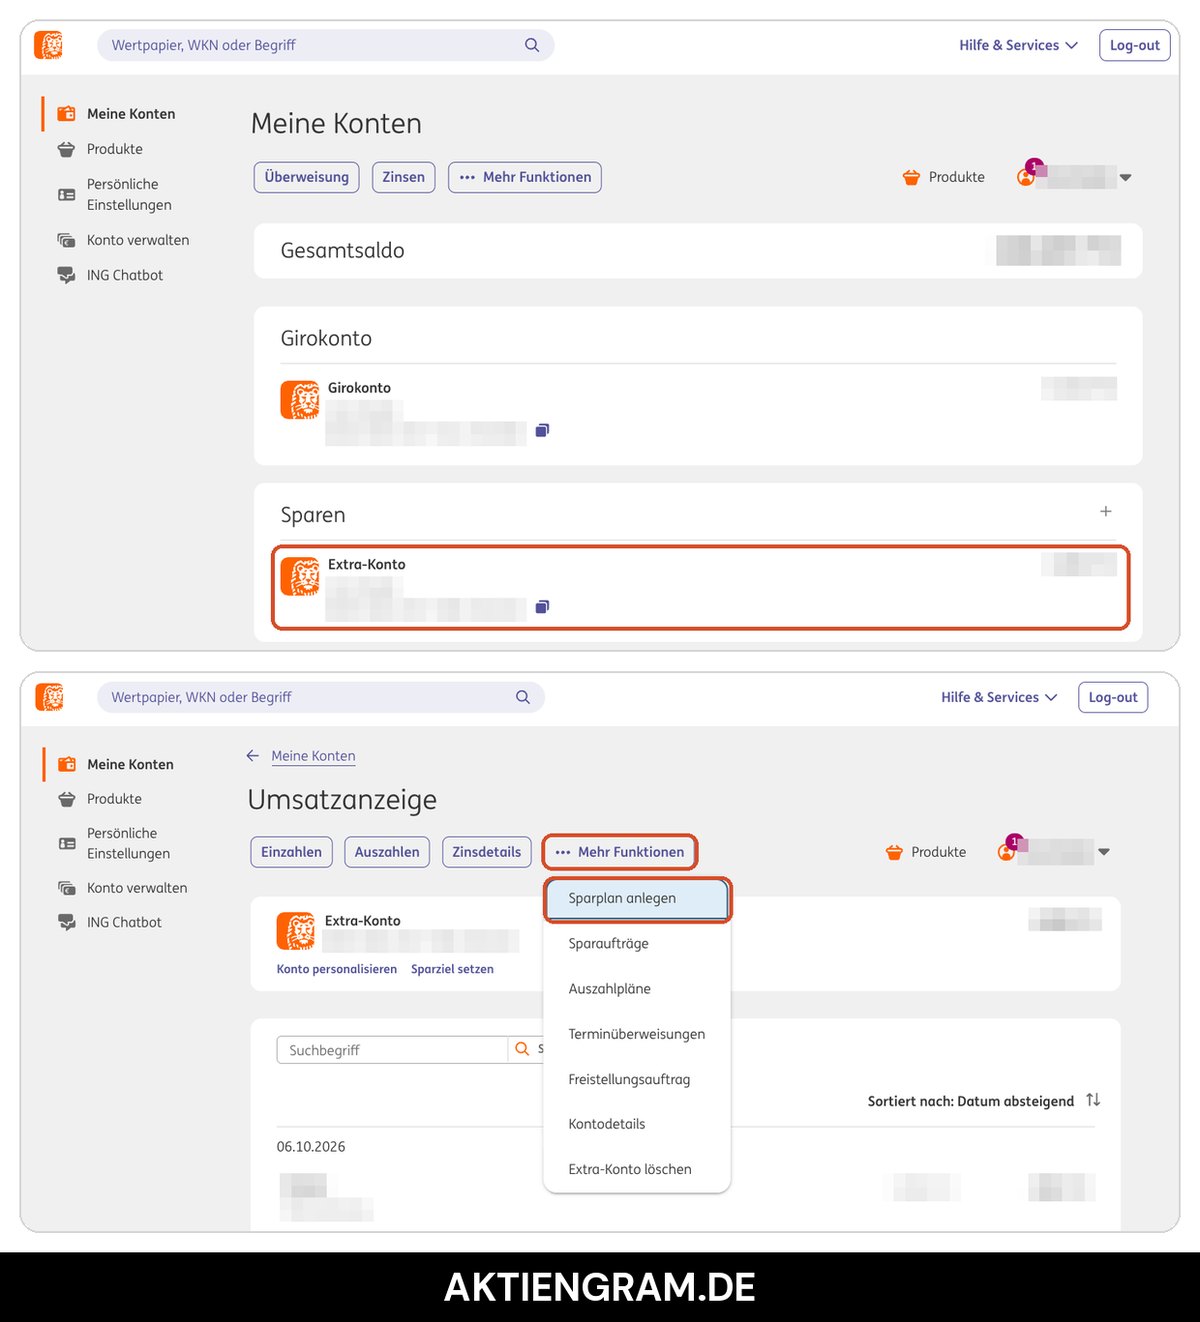Screen dimensions: 1200x1322
Task: Focus the bottom Wertpapier, WKN oder Begriff field
Action: (x=321, y=697)
